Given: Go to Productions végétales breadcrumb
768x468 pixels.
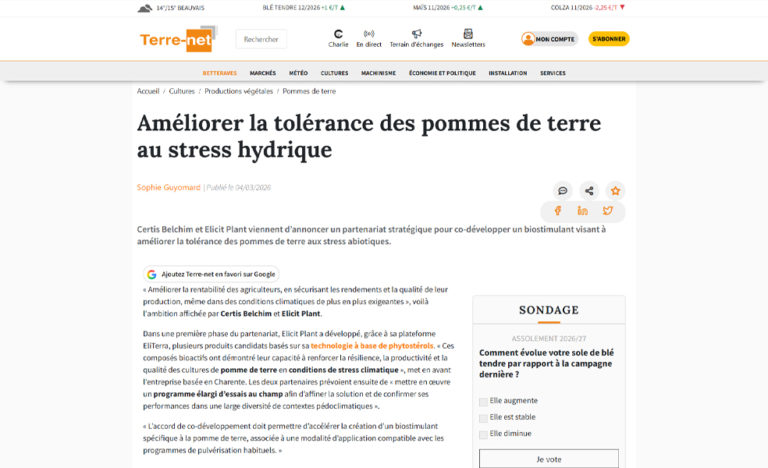Looking at the screenshot, I should 239,91.
